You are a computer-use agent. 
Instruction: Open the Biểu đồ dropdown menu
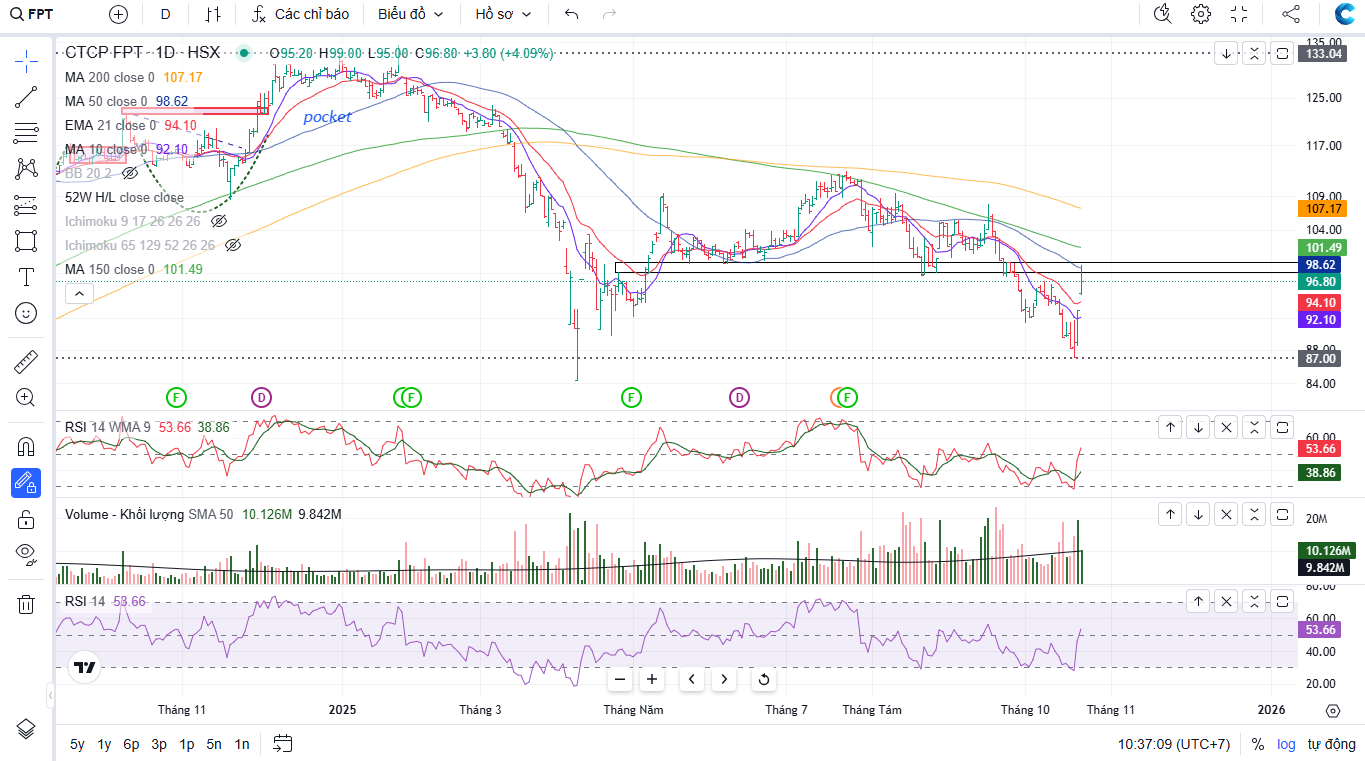coord(410,14)
